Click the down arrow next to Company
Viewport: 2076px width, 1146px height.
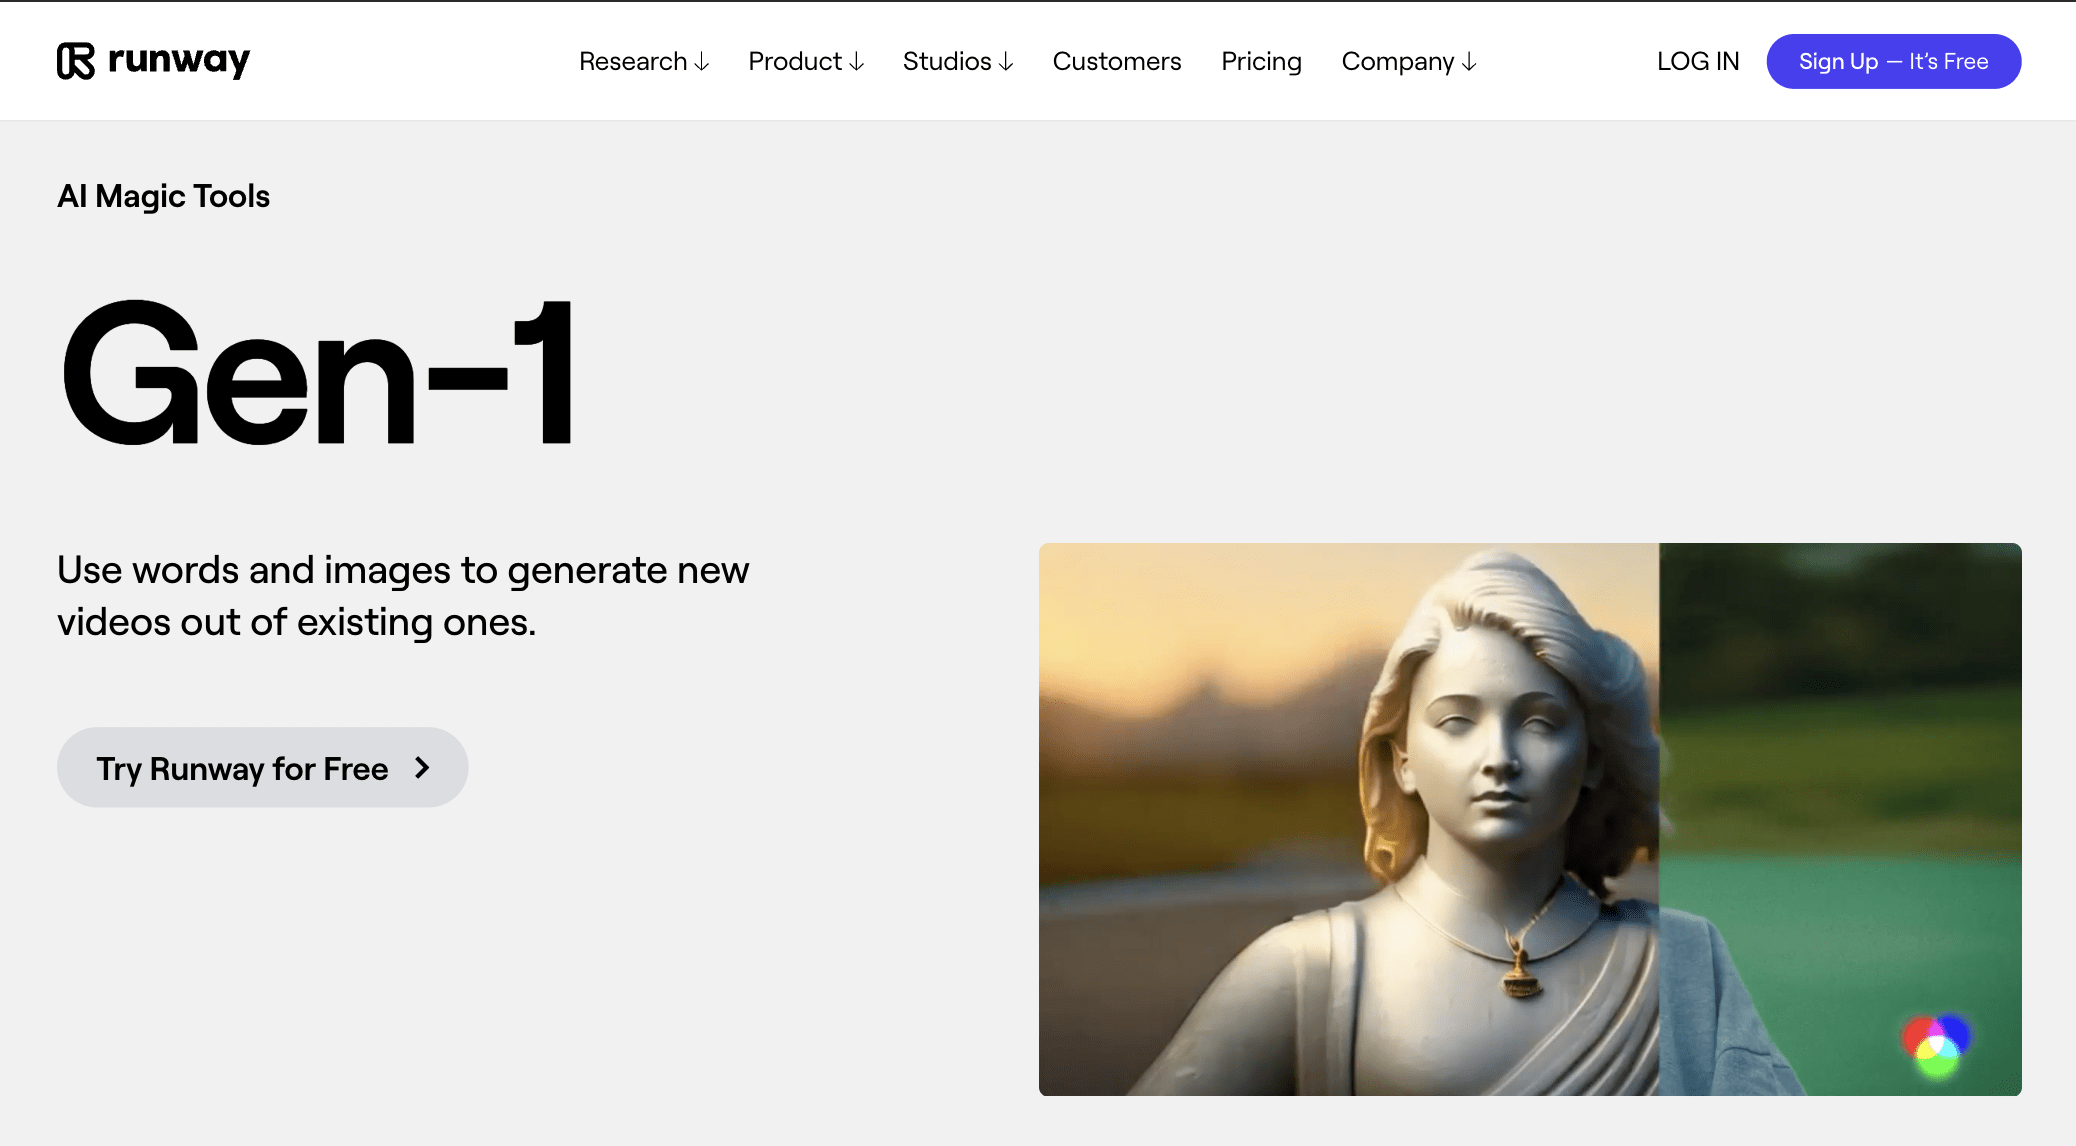[1469, 62]
